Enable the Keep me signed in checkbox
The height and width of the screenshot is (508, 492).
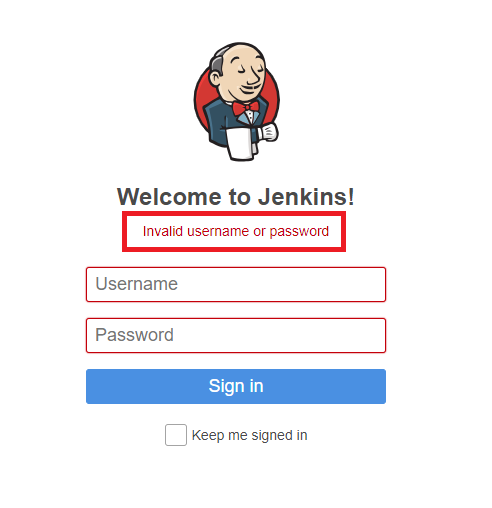[176, 435]
